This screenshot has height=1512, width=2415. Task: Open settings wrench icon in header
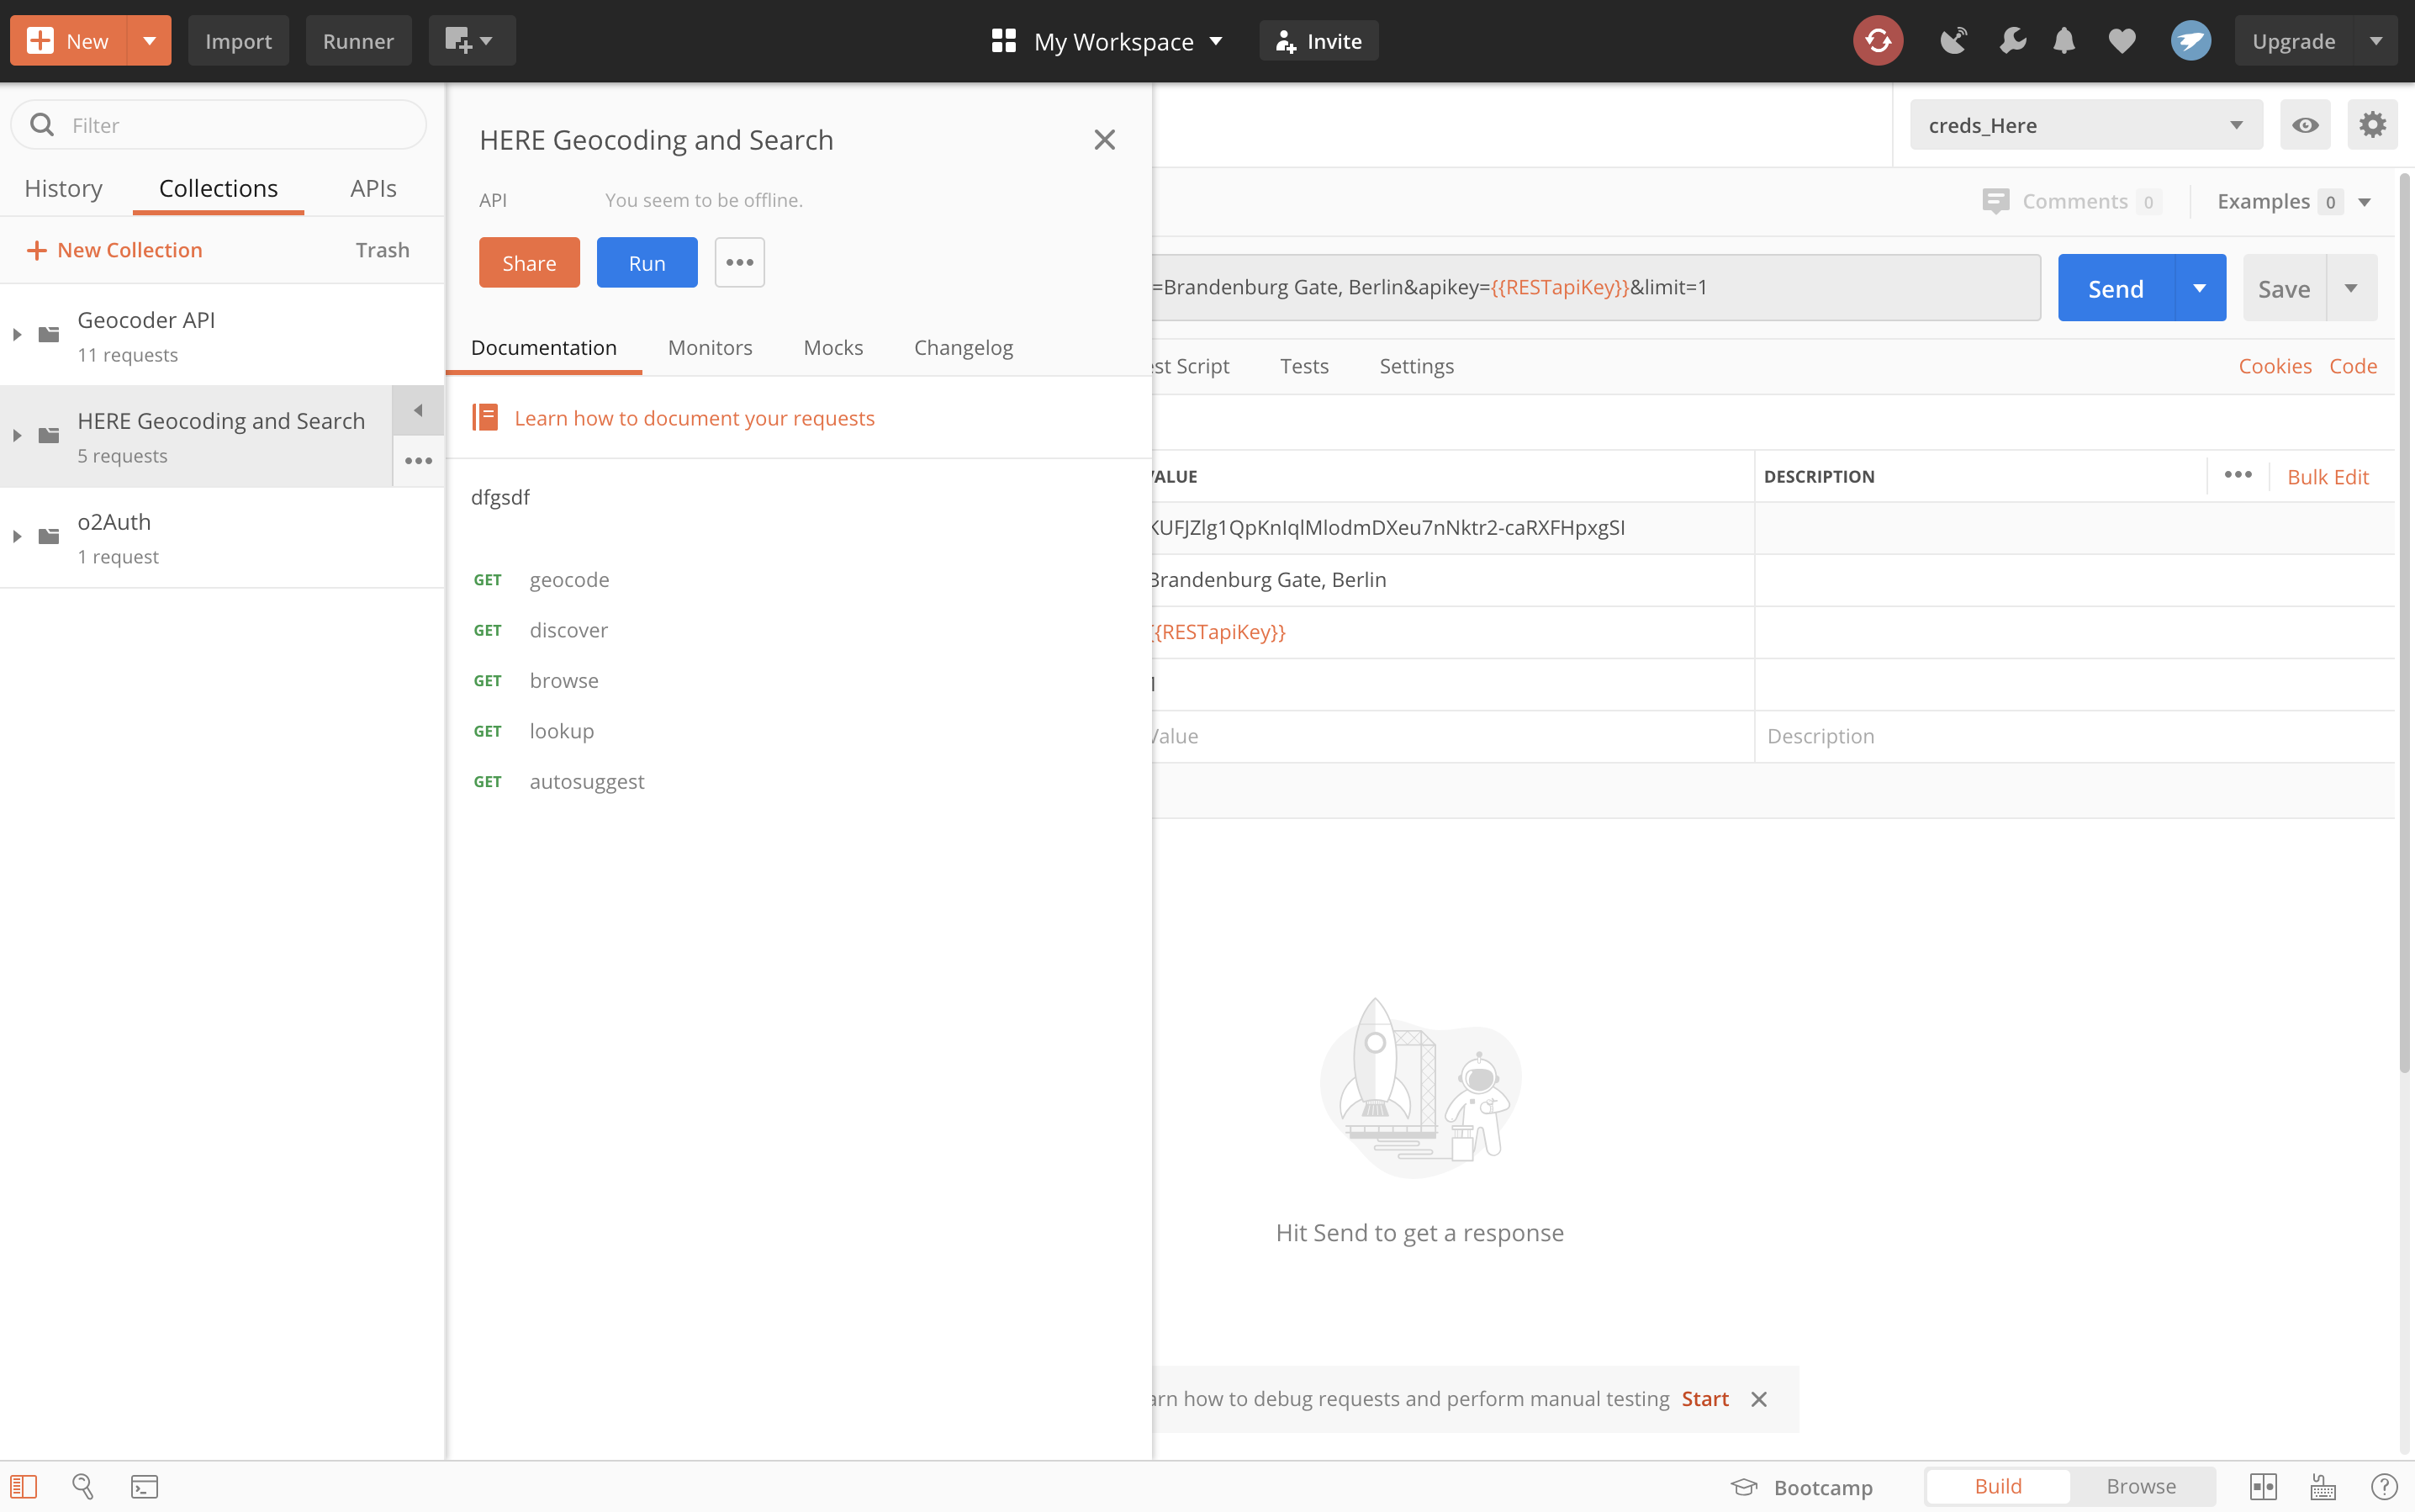(2012, 41)
